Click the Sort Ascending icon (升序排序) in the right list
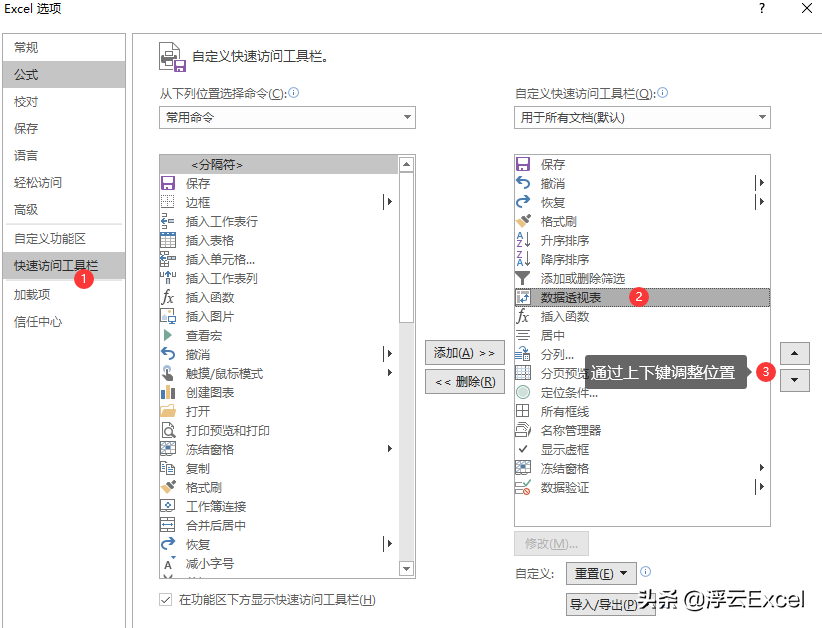 pyautogui.click(x=523, y=240)
